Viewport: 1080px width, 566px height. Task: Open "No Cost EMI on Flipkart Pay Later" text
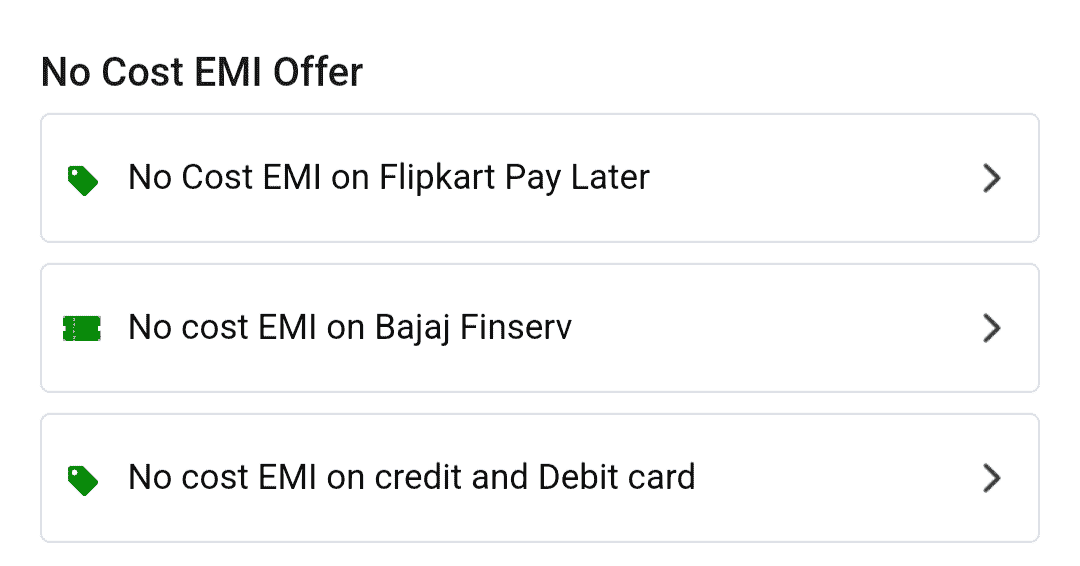click(x=389, y=178)
